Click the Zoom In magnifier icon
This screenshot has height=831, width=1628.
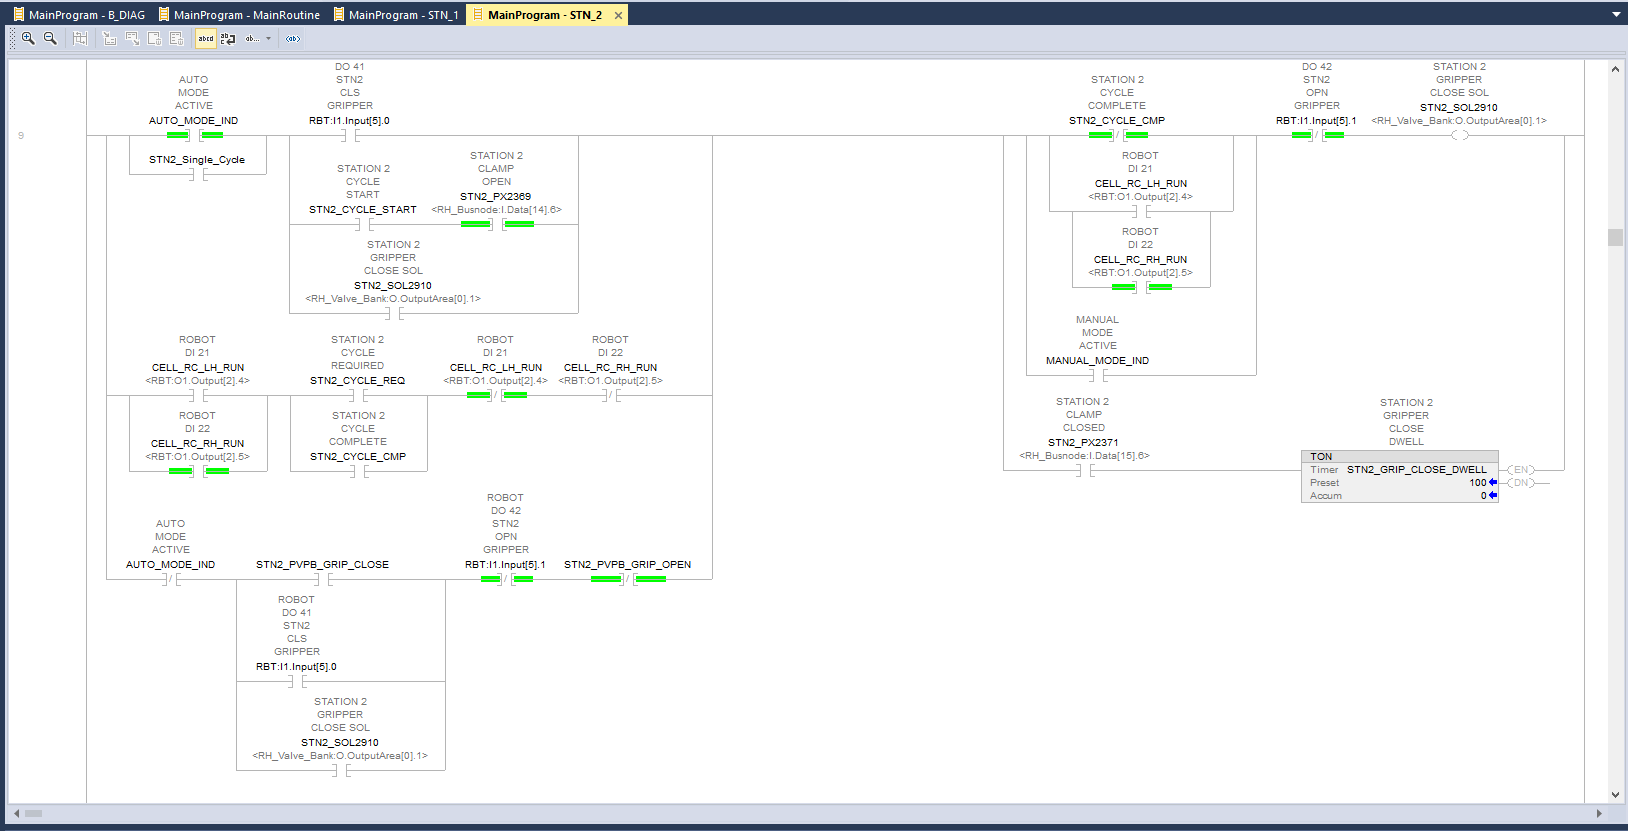[x=28, y=38]
